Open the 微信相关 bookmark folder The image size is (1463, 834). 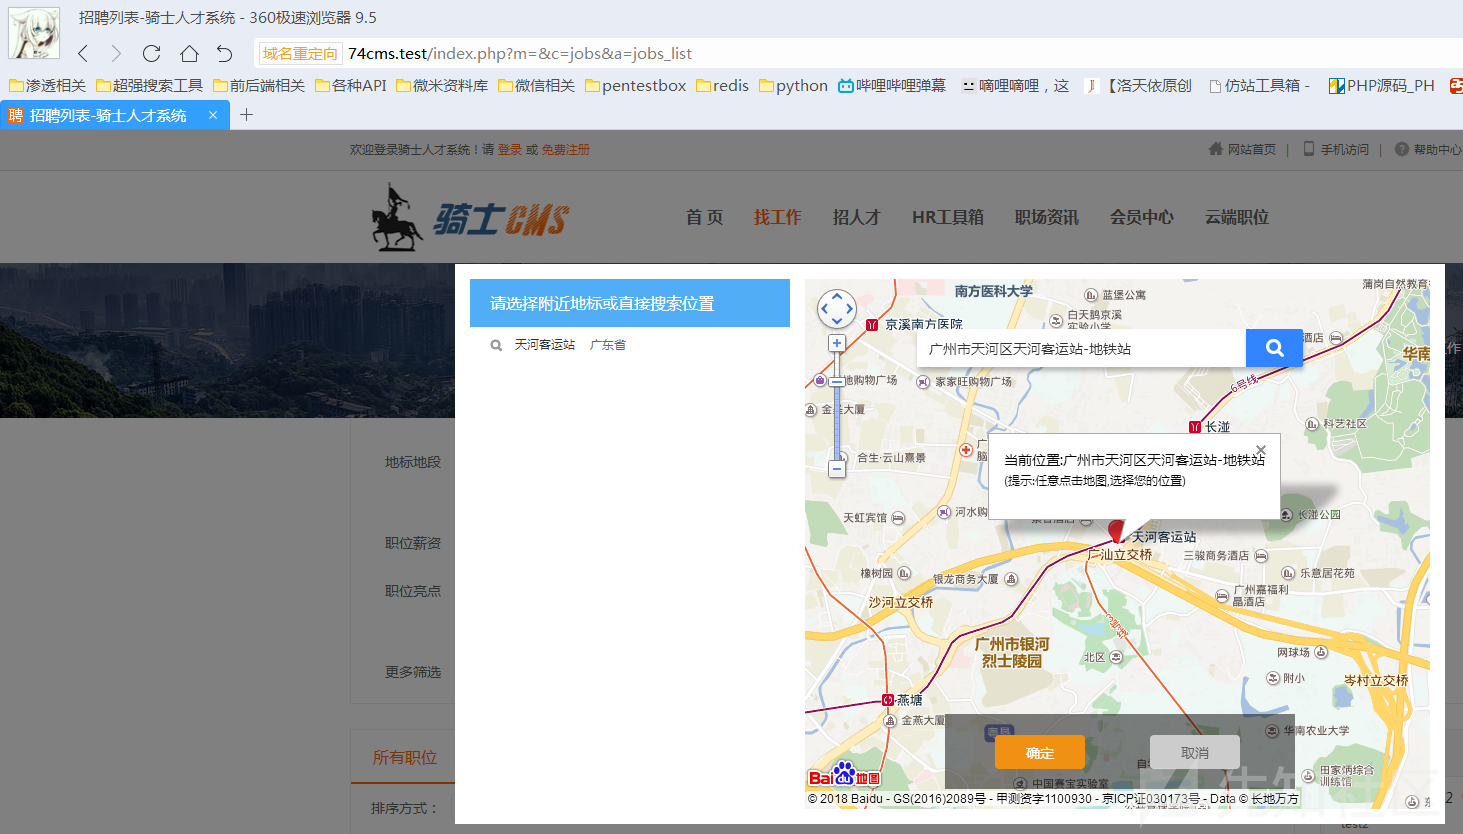536,86
